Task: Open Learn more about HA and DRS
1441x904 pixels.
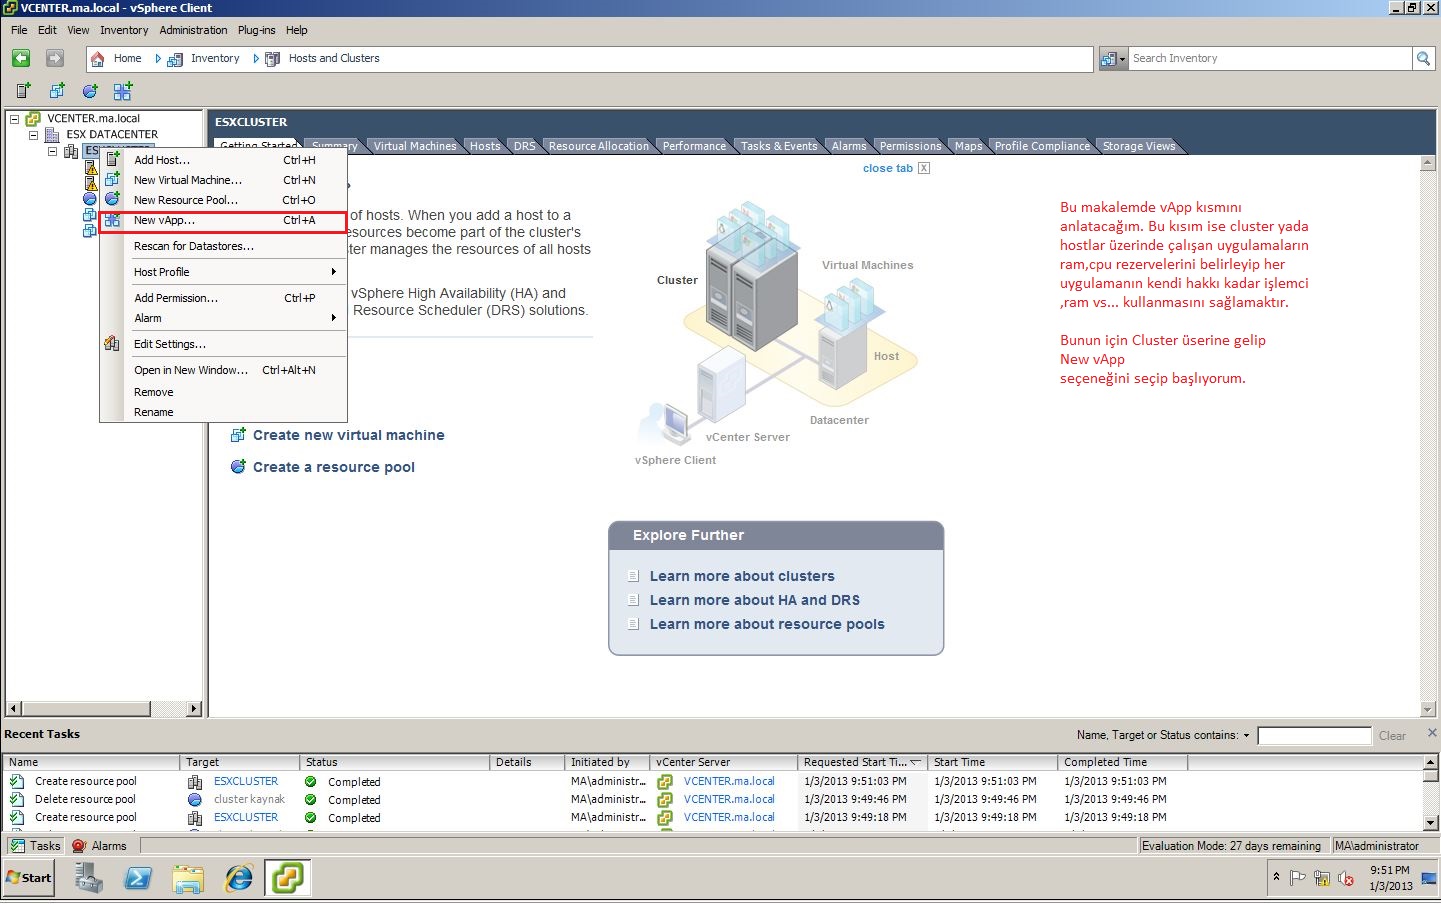Action: [754, 600]
